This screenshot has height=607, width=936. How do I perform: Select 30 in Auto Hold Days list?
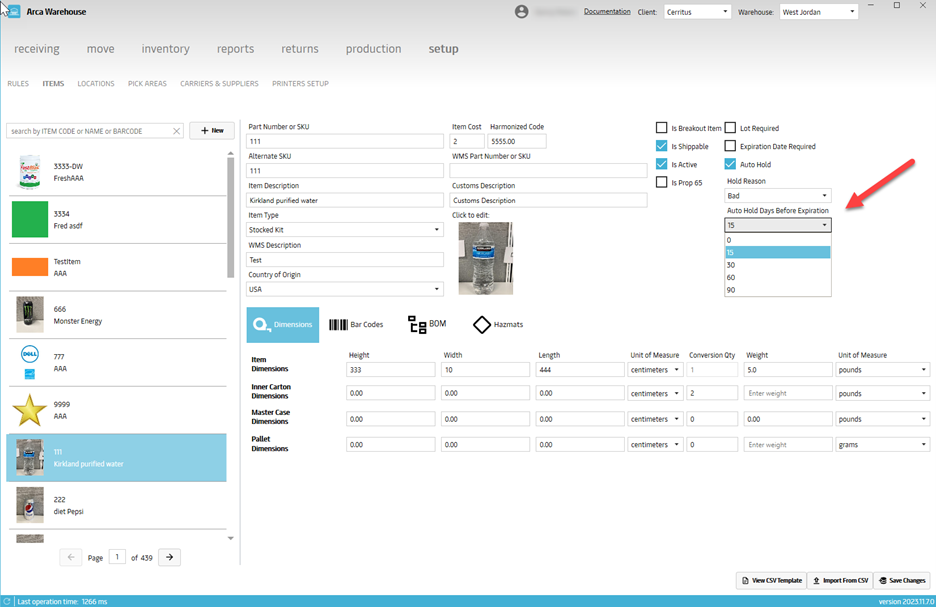point(777,265)
